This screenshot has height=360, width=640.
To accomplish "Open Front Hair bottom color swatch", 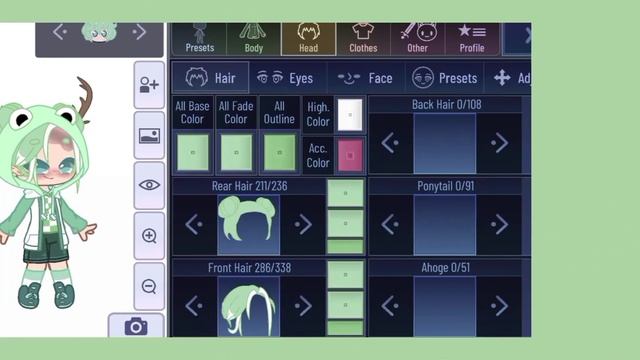I will point(345,328).
